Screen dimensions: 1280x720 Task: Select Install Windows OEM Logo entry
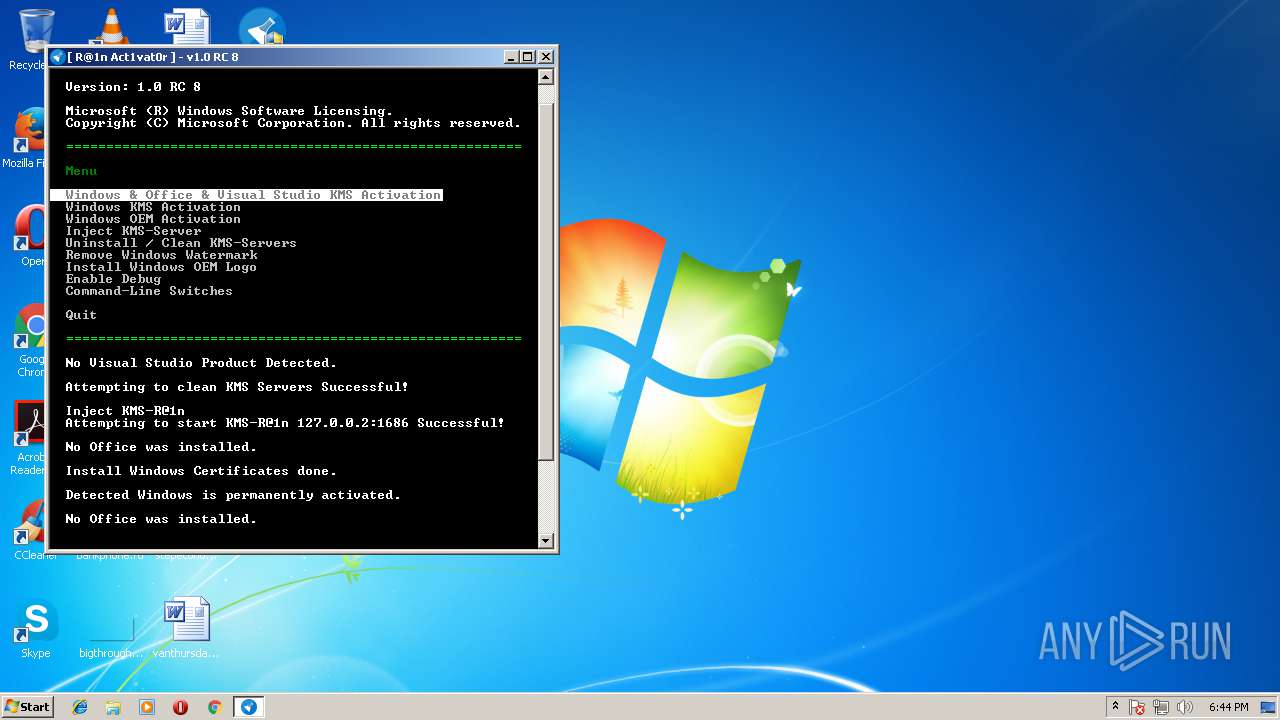[161, 267]
